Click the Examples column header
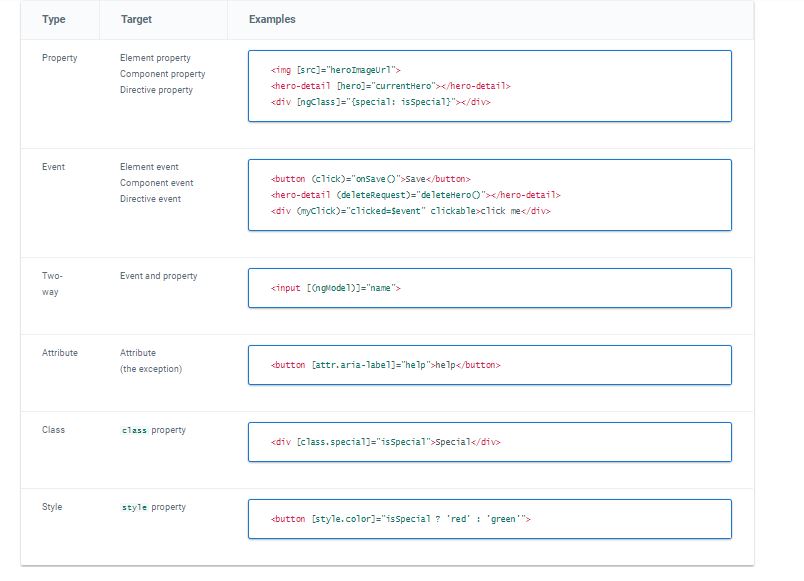The width and height of the screenshot is (804, 581). click(272, 20)
